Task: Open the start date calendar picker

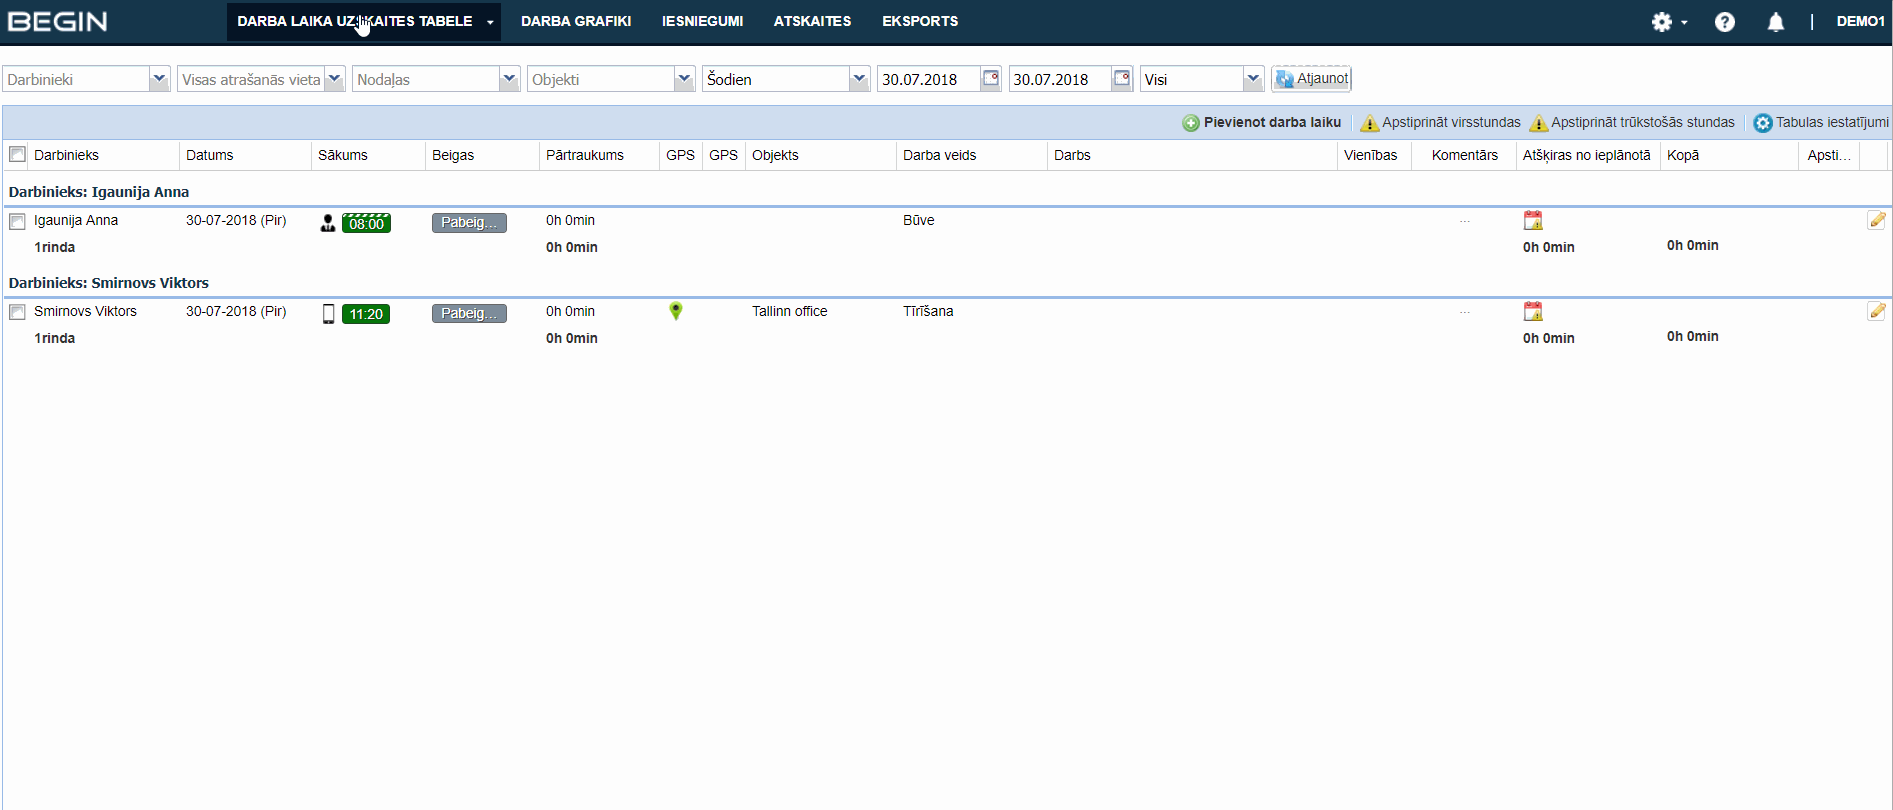Action: click(x=990, y=78)
